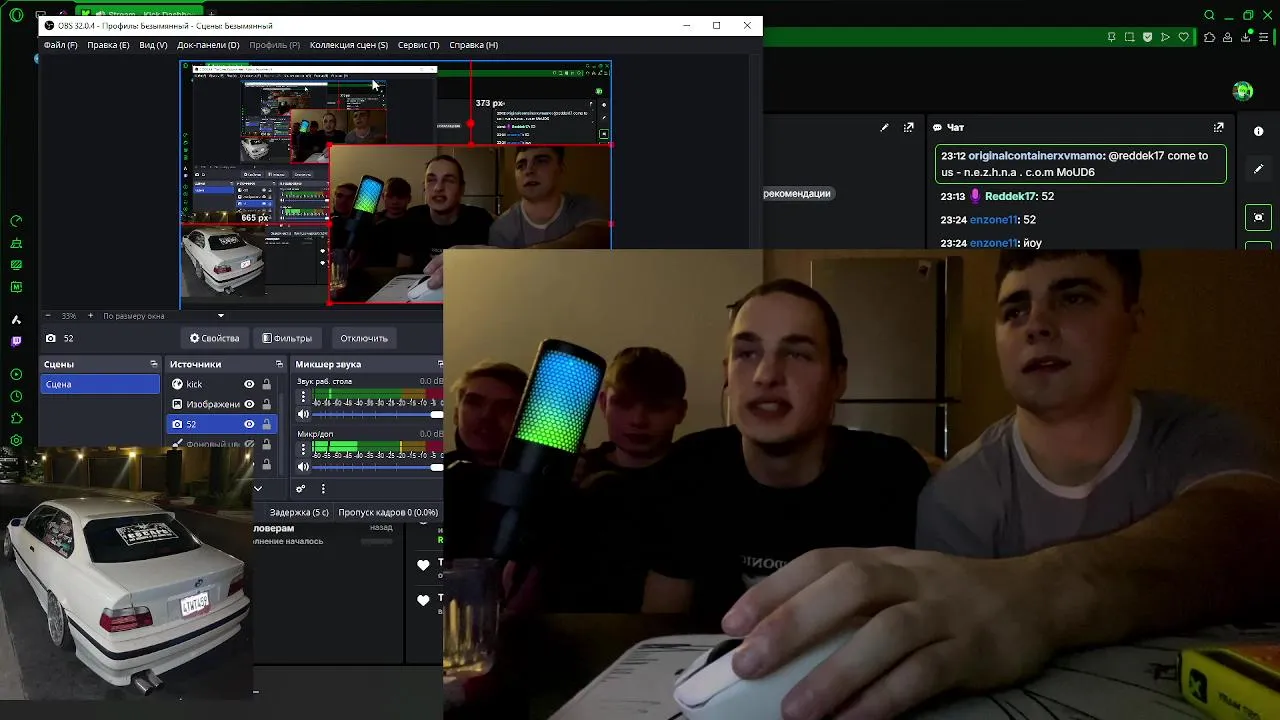Image resolution: width=1280 pixels, height=720 pixels.
Task: Undock the Сцены panel
Action: (153, 364)
